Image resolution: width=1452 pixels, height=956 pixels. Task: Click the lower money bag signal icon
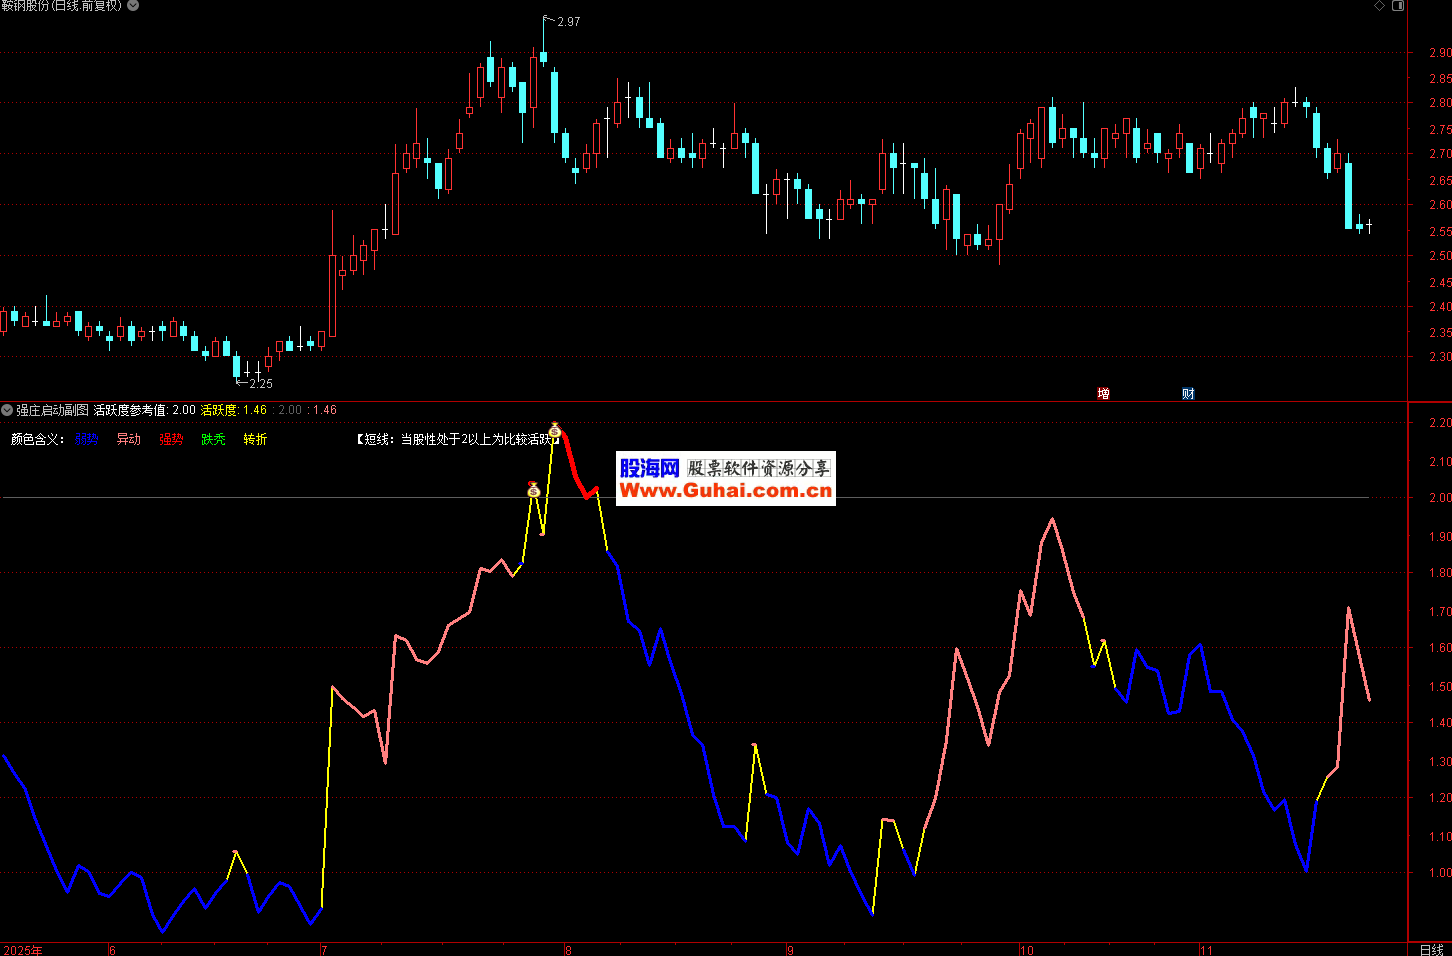pyautogui.click(x=533, y=490)
